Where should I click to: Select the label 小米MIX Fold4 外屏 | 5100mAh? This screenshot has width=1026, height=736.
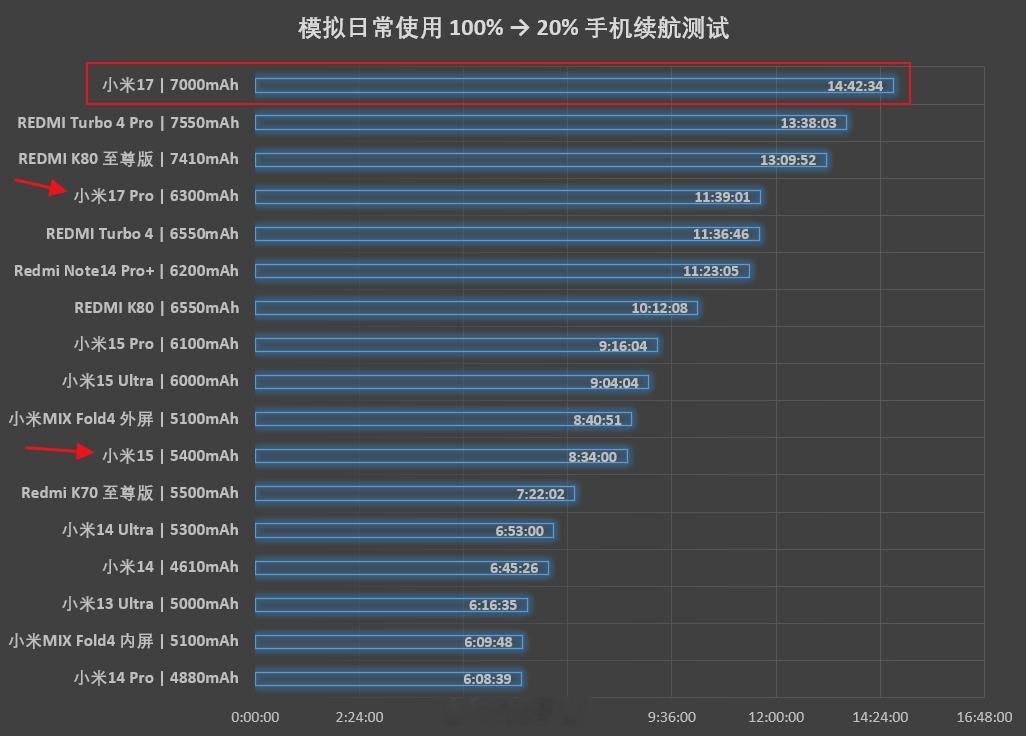pyautogui.click(x=124, y=419)
